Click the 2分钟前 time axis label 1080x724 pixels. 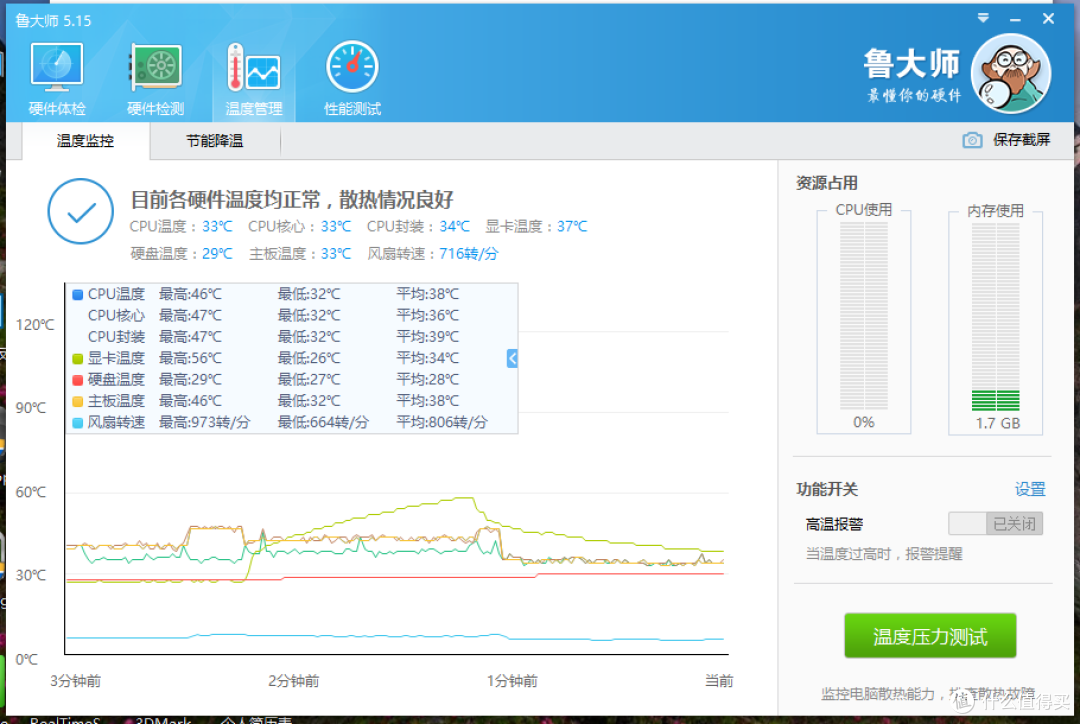tap(294, 681)
